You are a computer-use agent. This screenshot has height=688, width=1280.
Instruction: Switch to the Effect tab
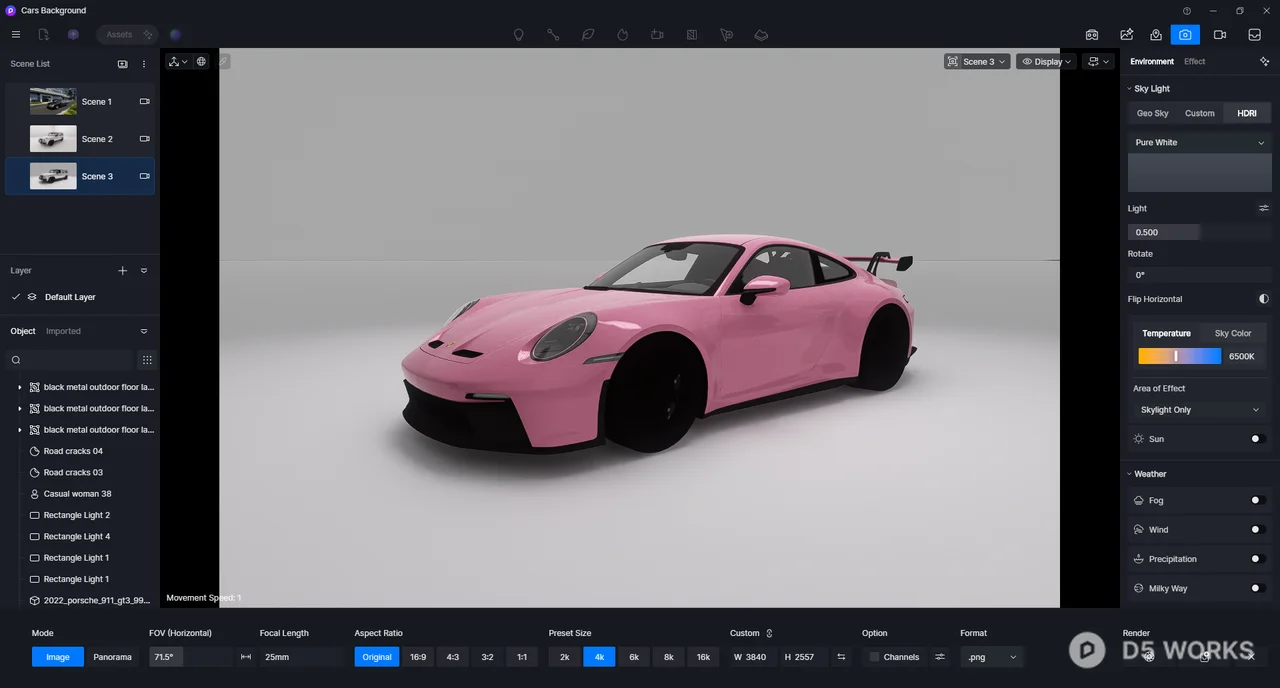pos(1194,61)
